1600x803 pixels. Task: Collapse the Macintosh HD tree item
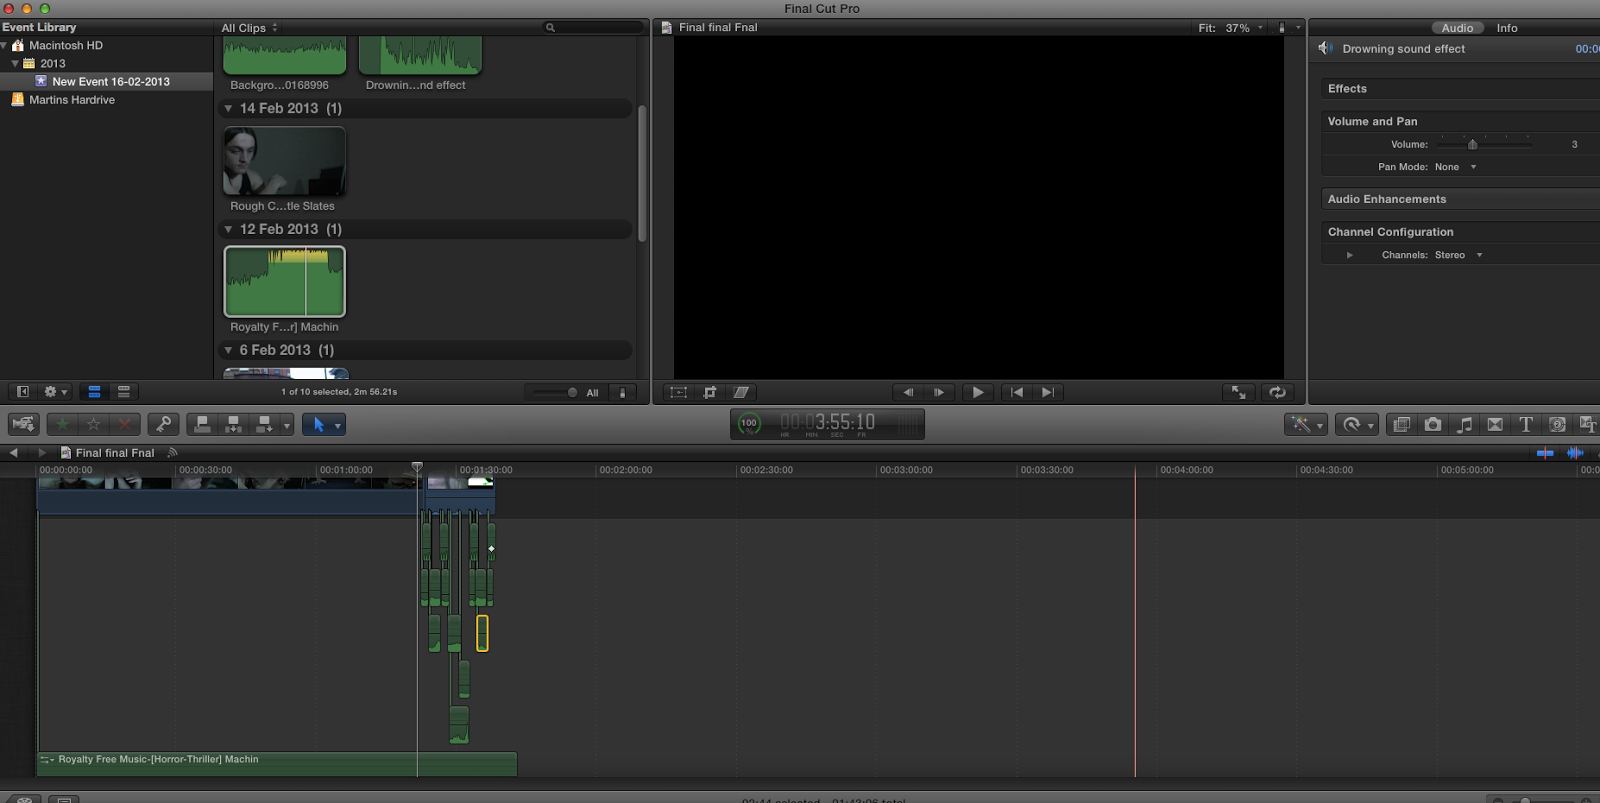[x=5, y=46]
